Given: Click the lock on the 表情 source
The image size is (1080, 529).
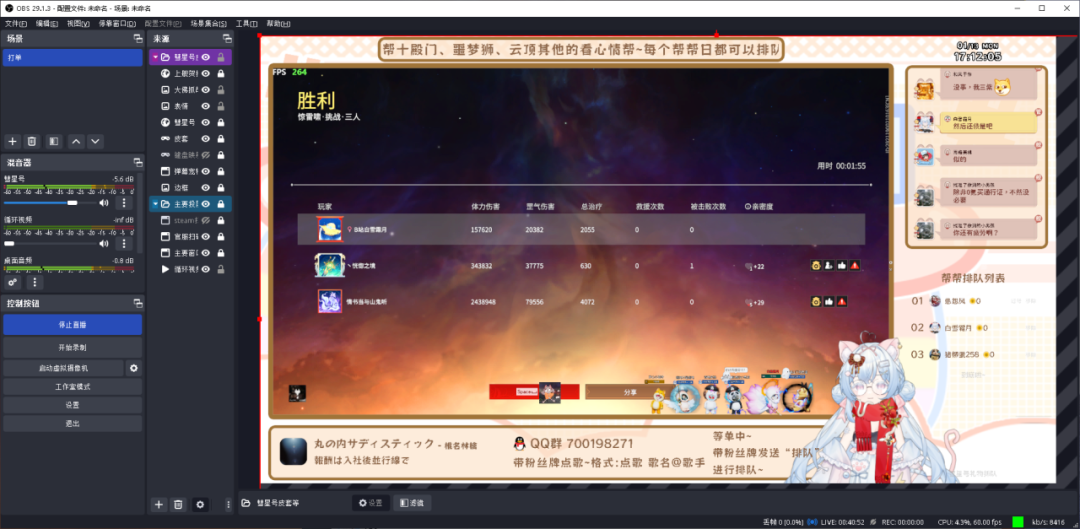Looking at the screenshot, I should coord(221,106).
